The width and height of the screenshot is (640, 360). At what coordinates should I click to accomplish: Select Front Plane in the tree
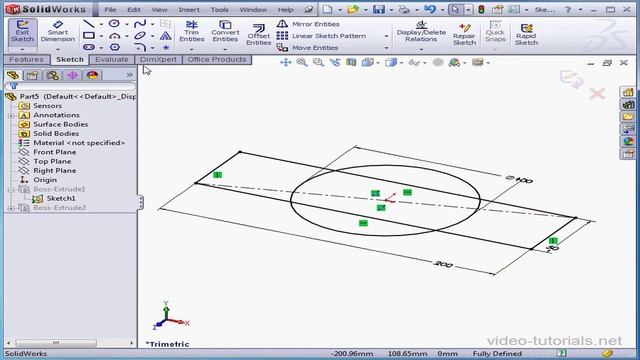click(x=54, y=152)
